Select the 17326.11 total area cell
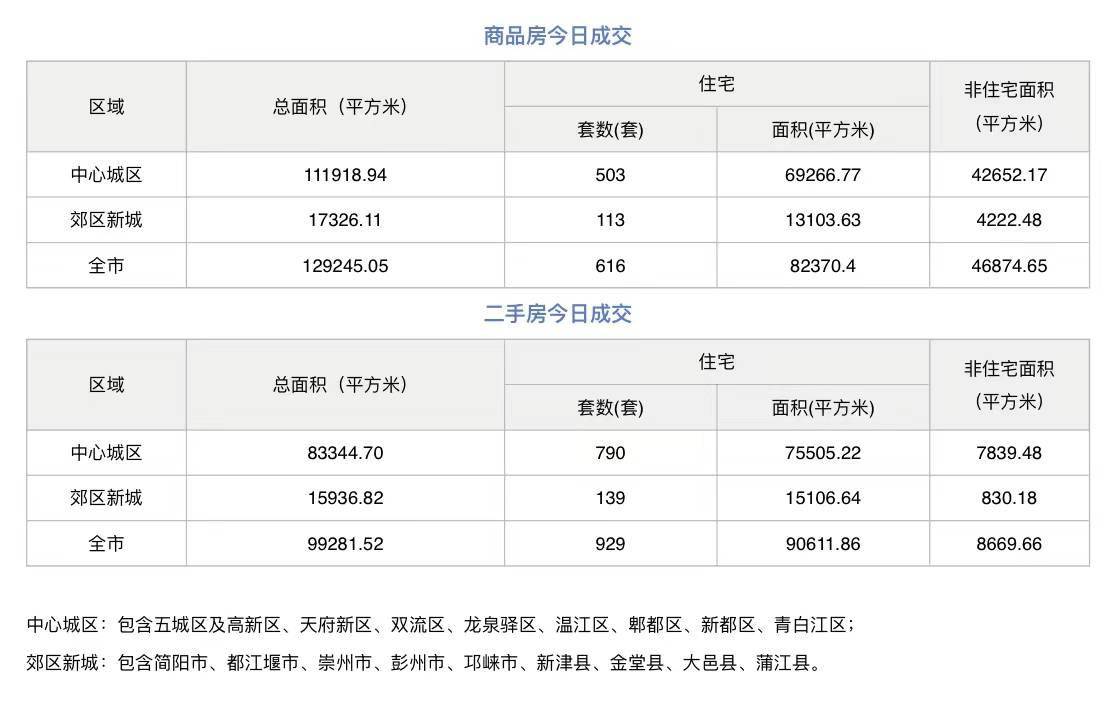This screenshot has height=701, width=1118. 345,220
